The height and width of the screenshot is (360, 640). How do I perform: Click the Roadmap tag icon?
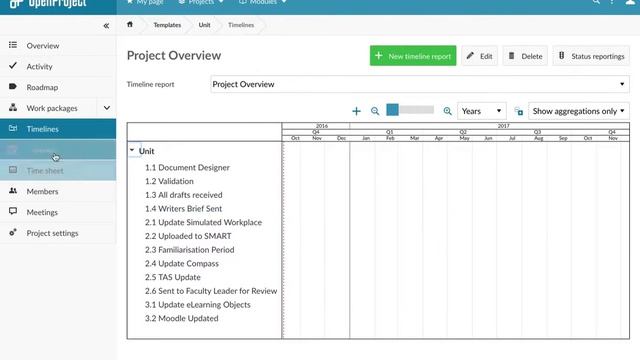pyautogui.click(x=13, y=87)
